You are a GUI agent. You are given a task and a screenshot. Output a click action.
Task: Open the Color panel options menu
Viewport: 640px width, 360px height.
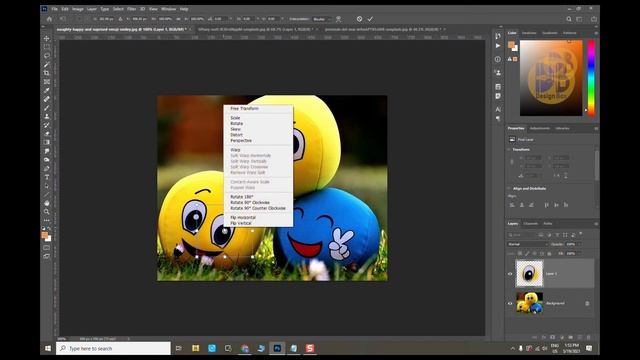coord(596,33)
